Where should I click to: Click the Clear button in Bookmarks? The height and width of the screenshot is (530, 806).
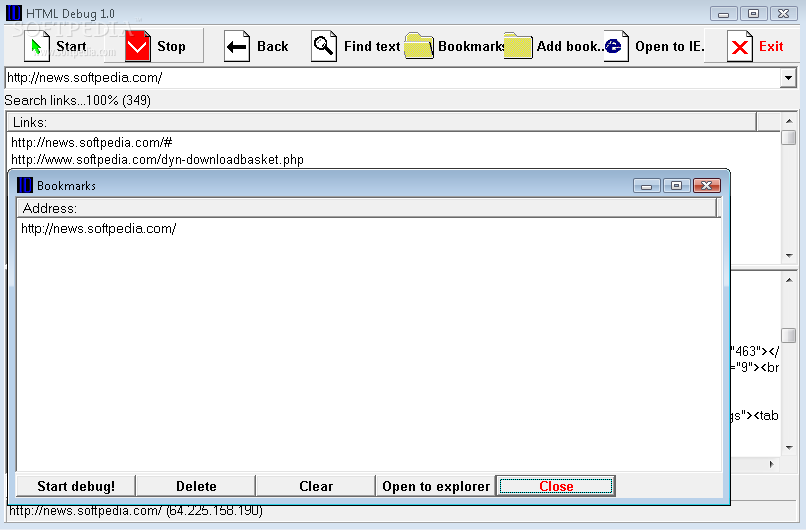pyautogui.click(x=316, y=486)
